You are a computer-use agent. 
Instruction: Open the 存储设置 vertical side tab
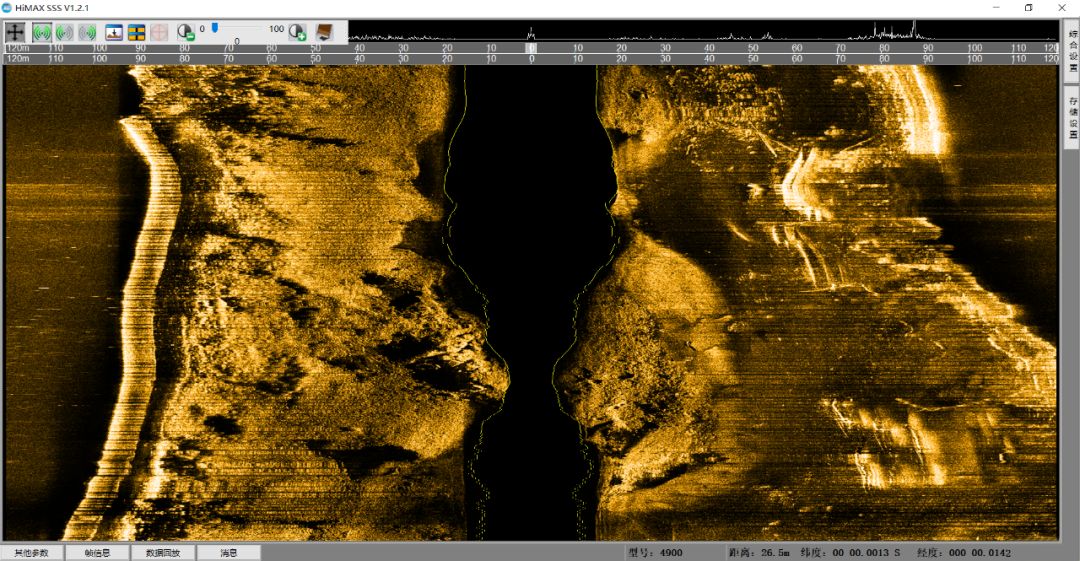1072,116
